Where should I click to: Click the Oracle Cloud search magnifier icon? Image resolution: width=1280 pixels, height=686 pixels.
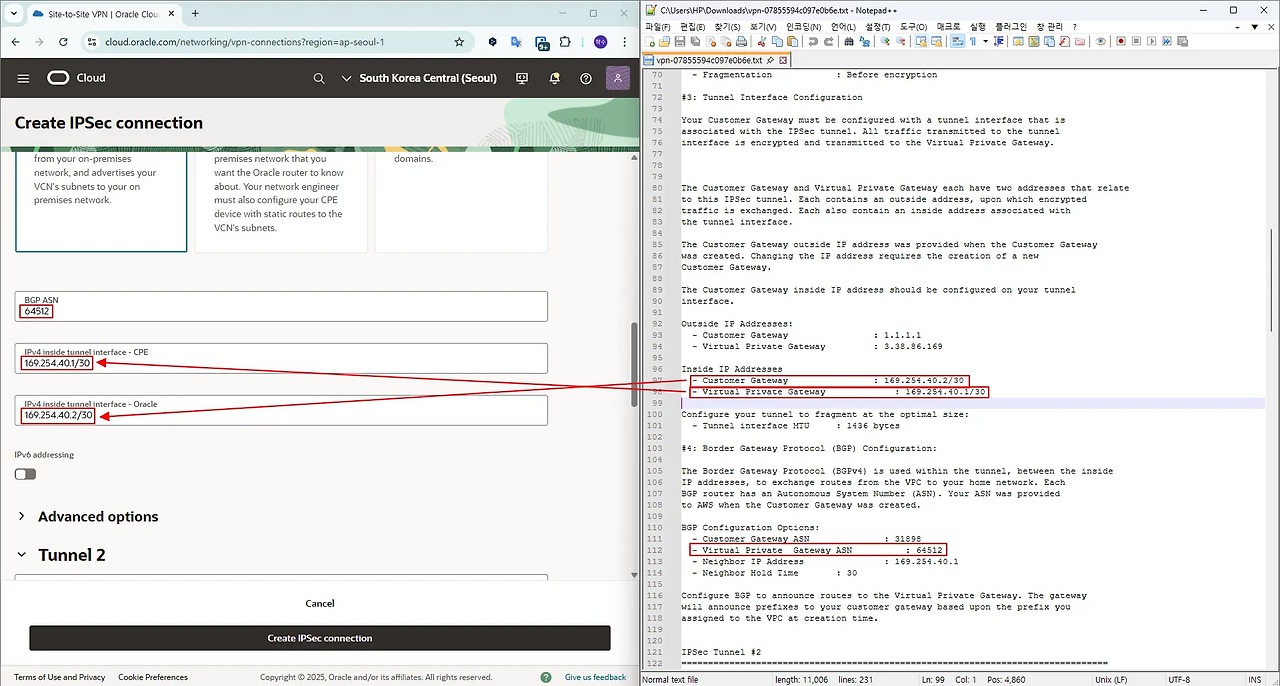(319, 78)
